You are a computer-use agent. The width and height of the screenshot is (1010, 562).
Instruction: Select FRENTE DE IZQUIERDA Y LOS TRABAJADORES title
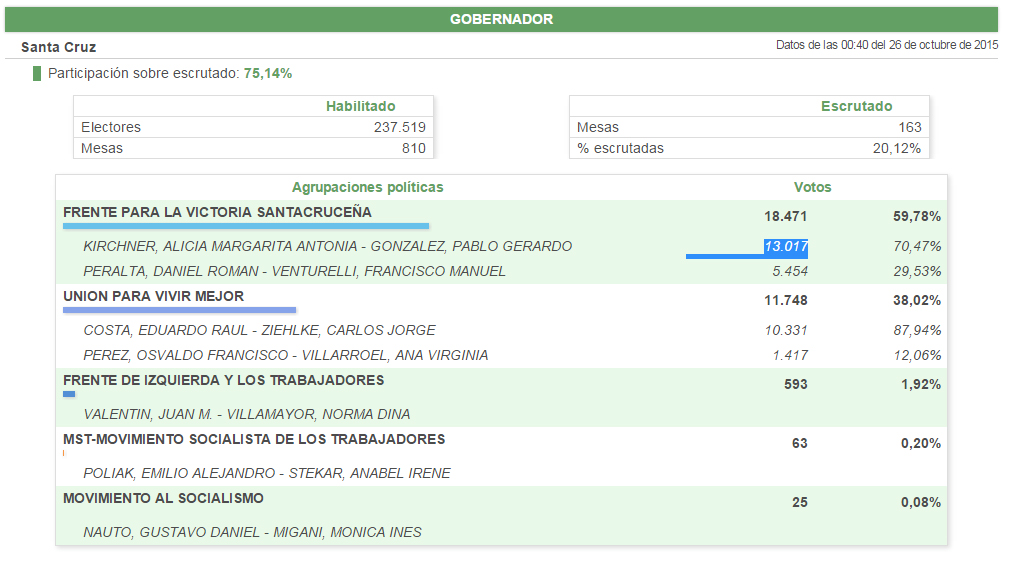(x=224, y=380)
